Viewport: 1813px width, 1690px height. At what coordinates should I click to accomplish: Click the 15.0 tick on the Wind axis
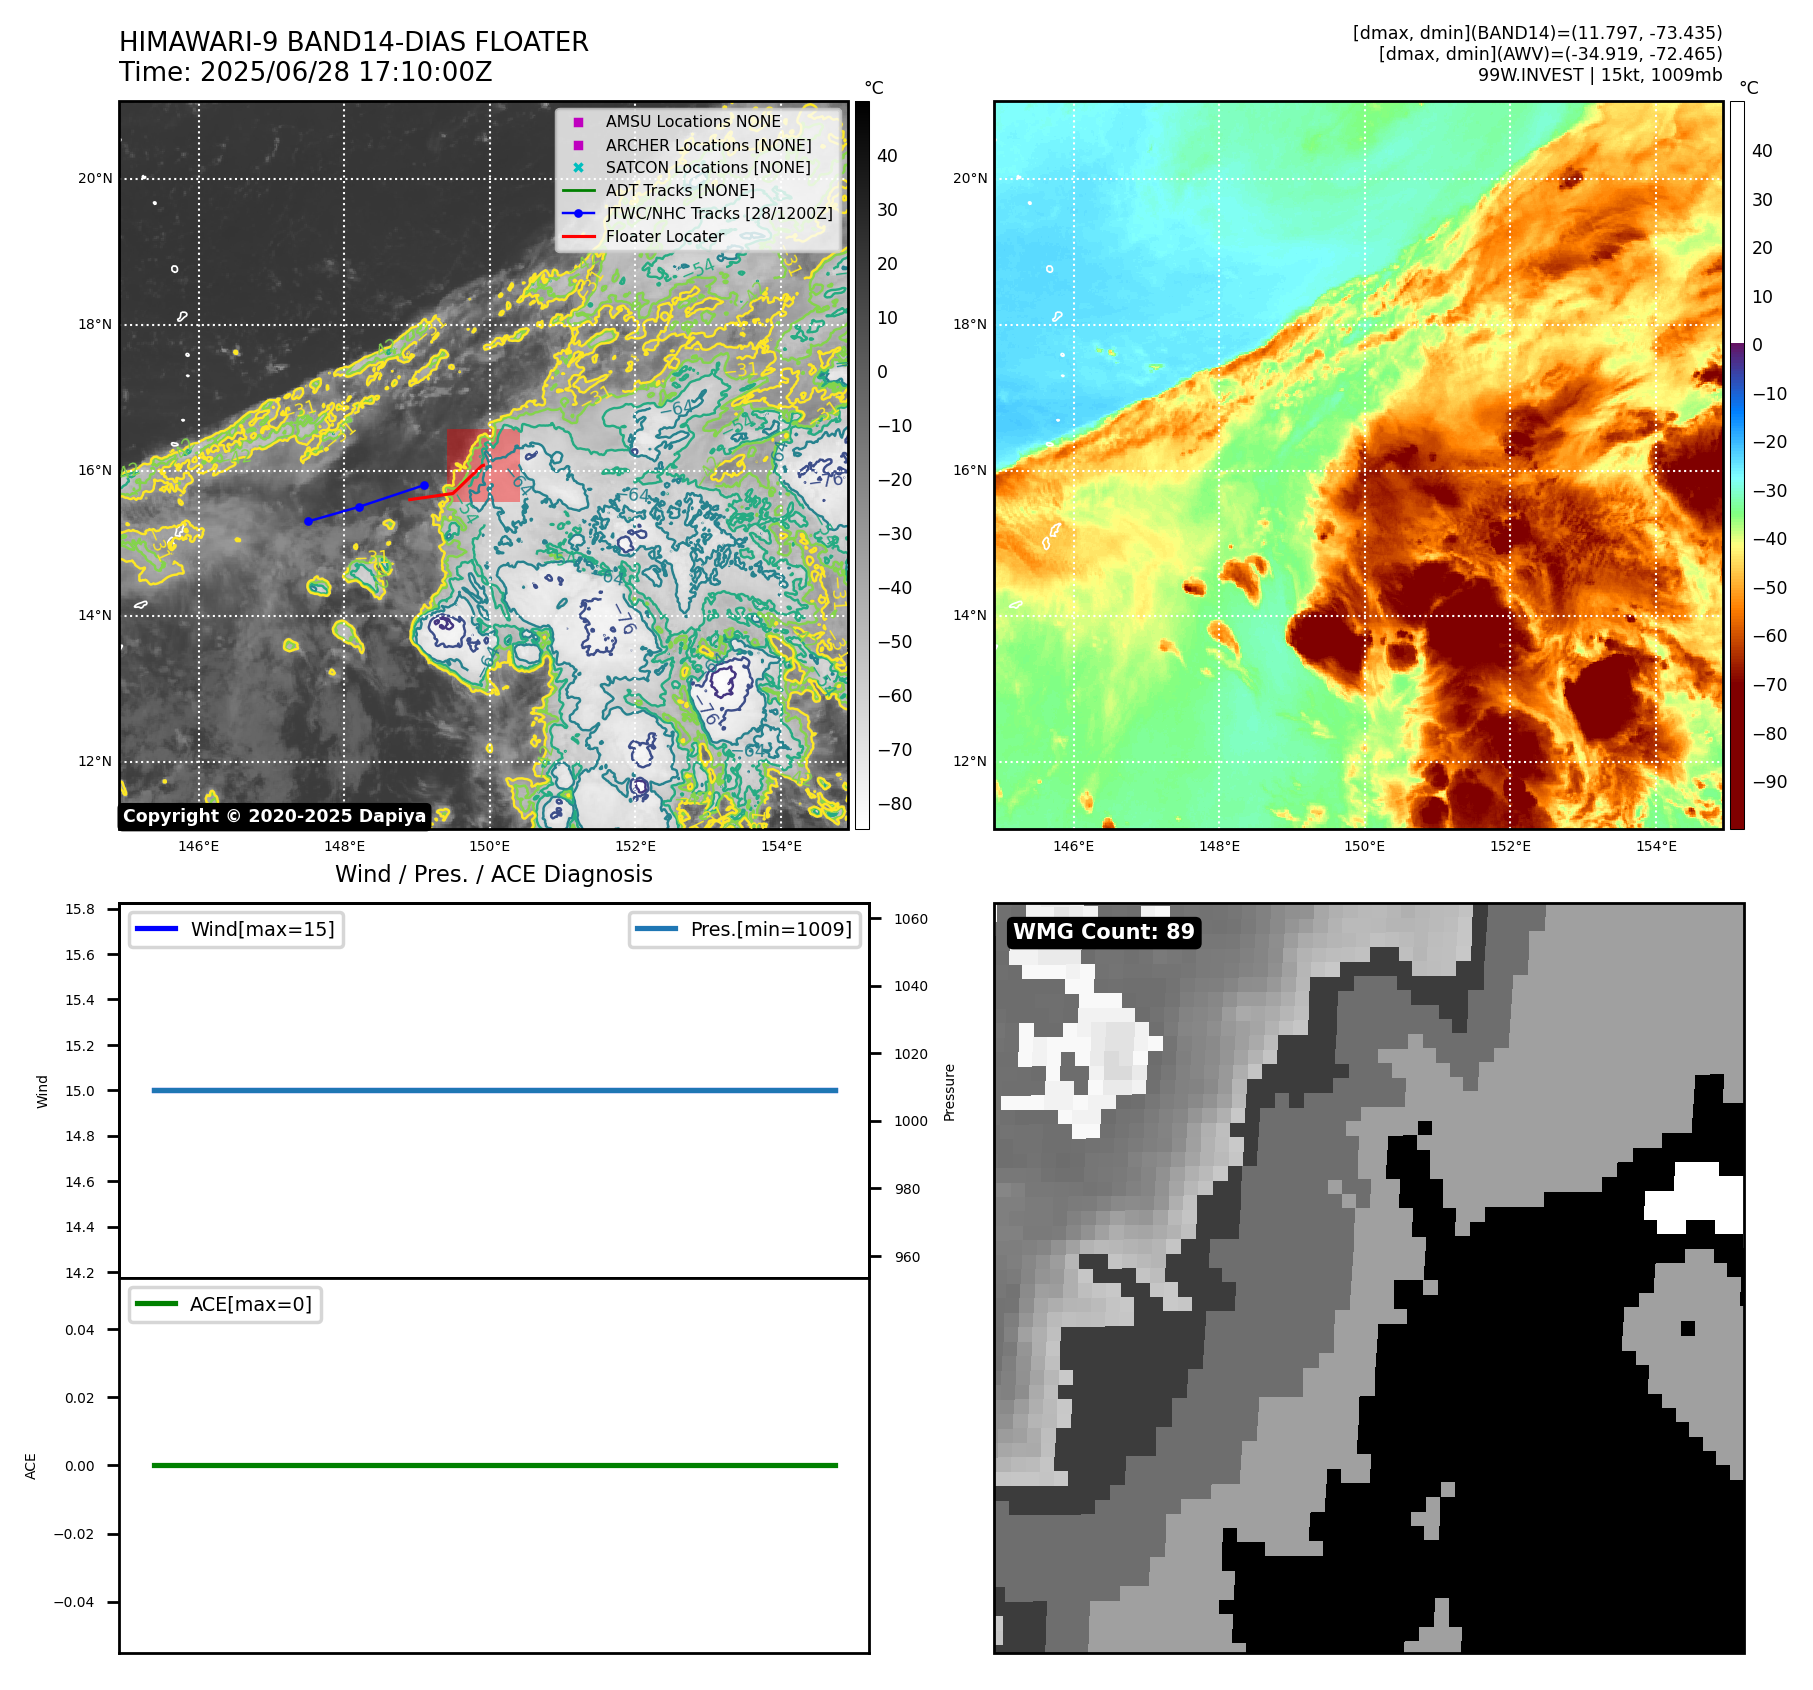pyautogui.click(x=80, y=1091)
